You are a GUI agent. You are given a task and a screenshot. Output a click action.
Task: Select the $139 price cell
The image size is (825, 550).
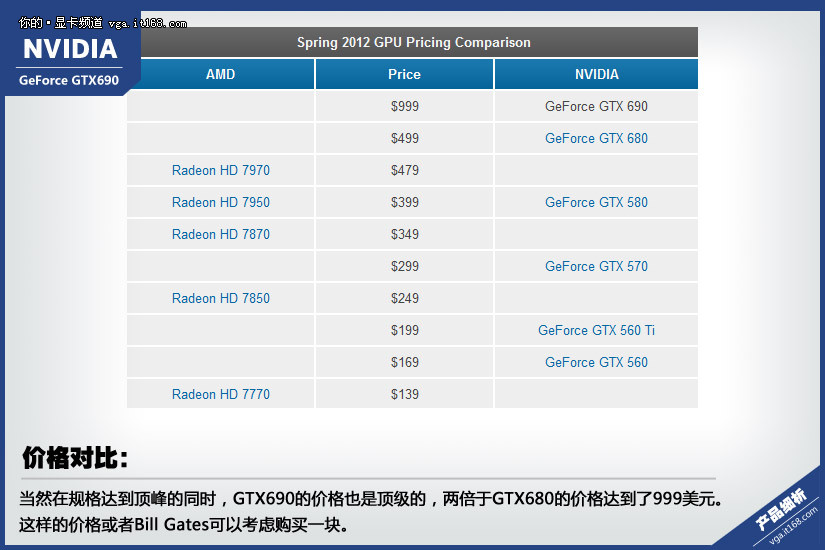pos(404,394)
